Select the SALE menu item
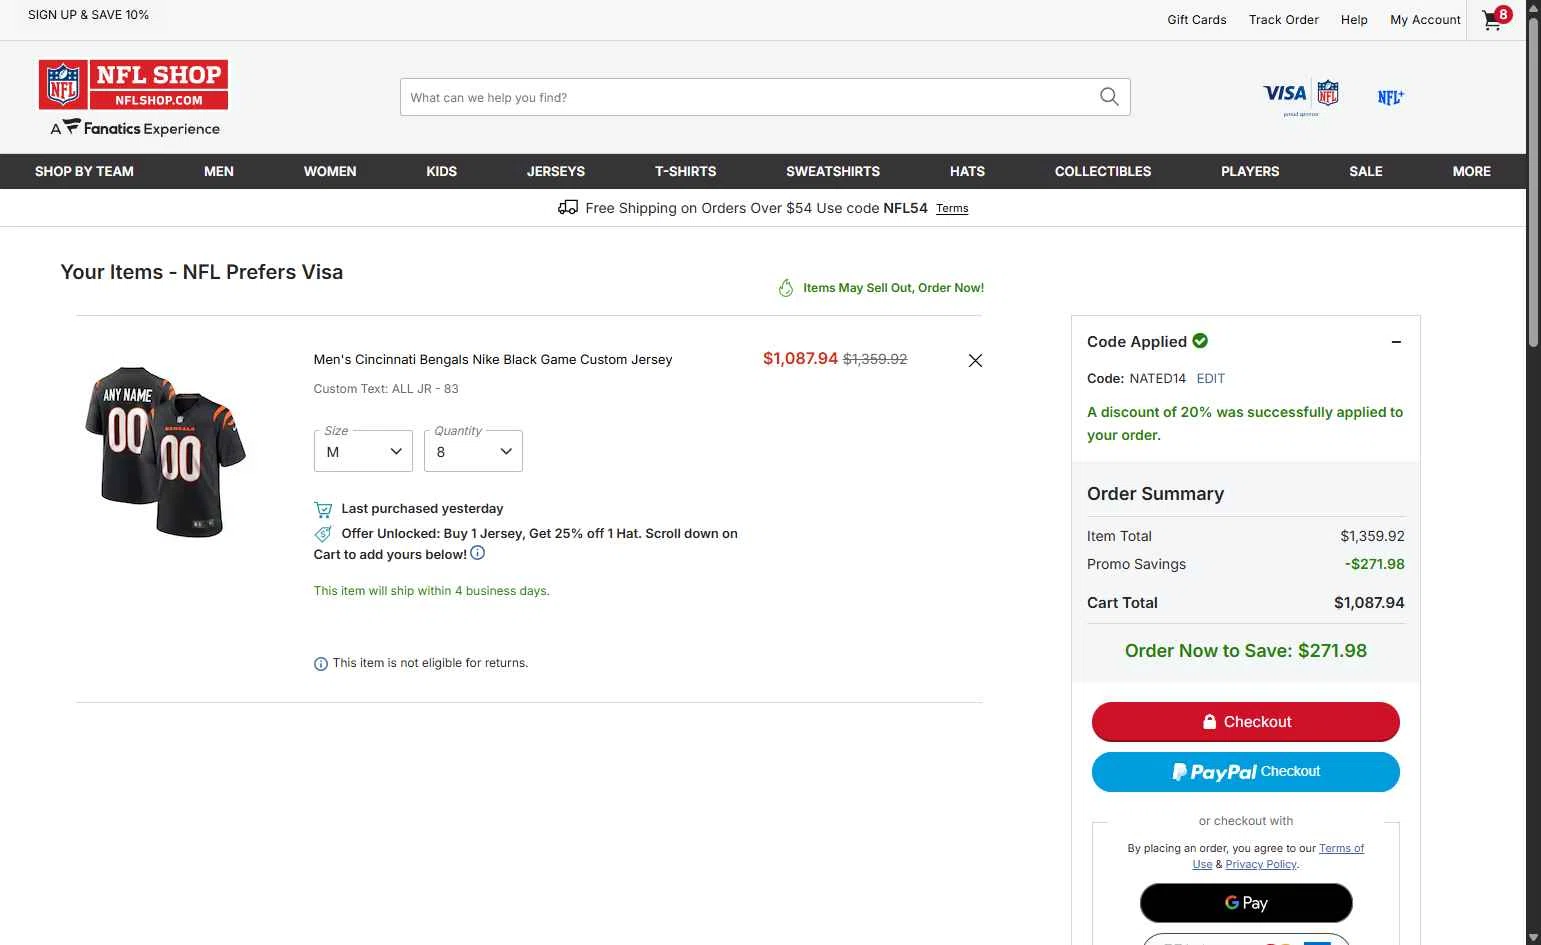The height and width of the screenshot is (945, 1541). click(x=1365, y=171)
